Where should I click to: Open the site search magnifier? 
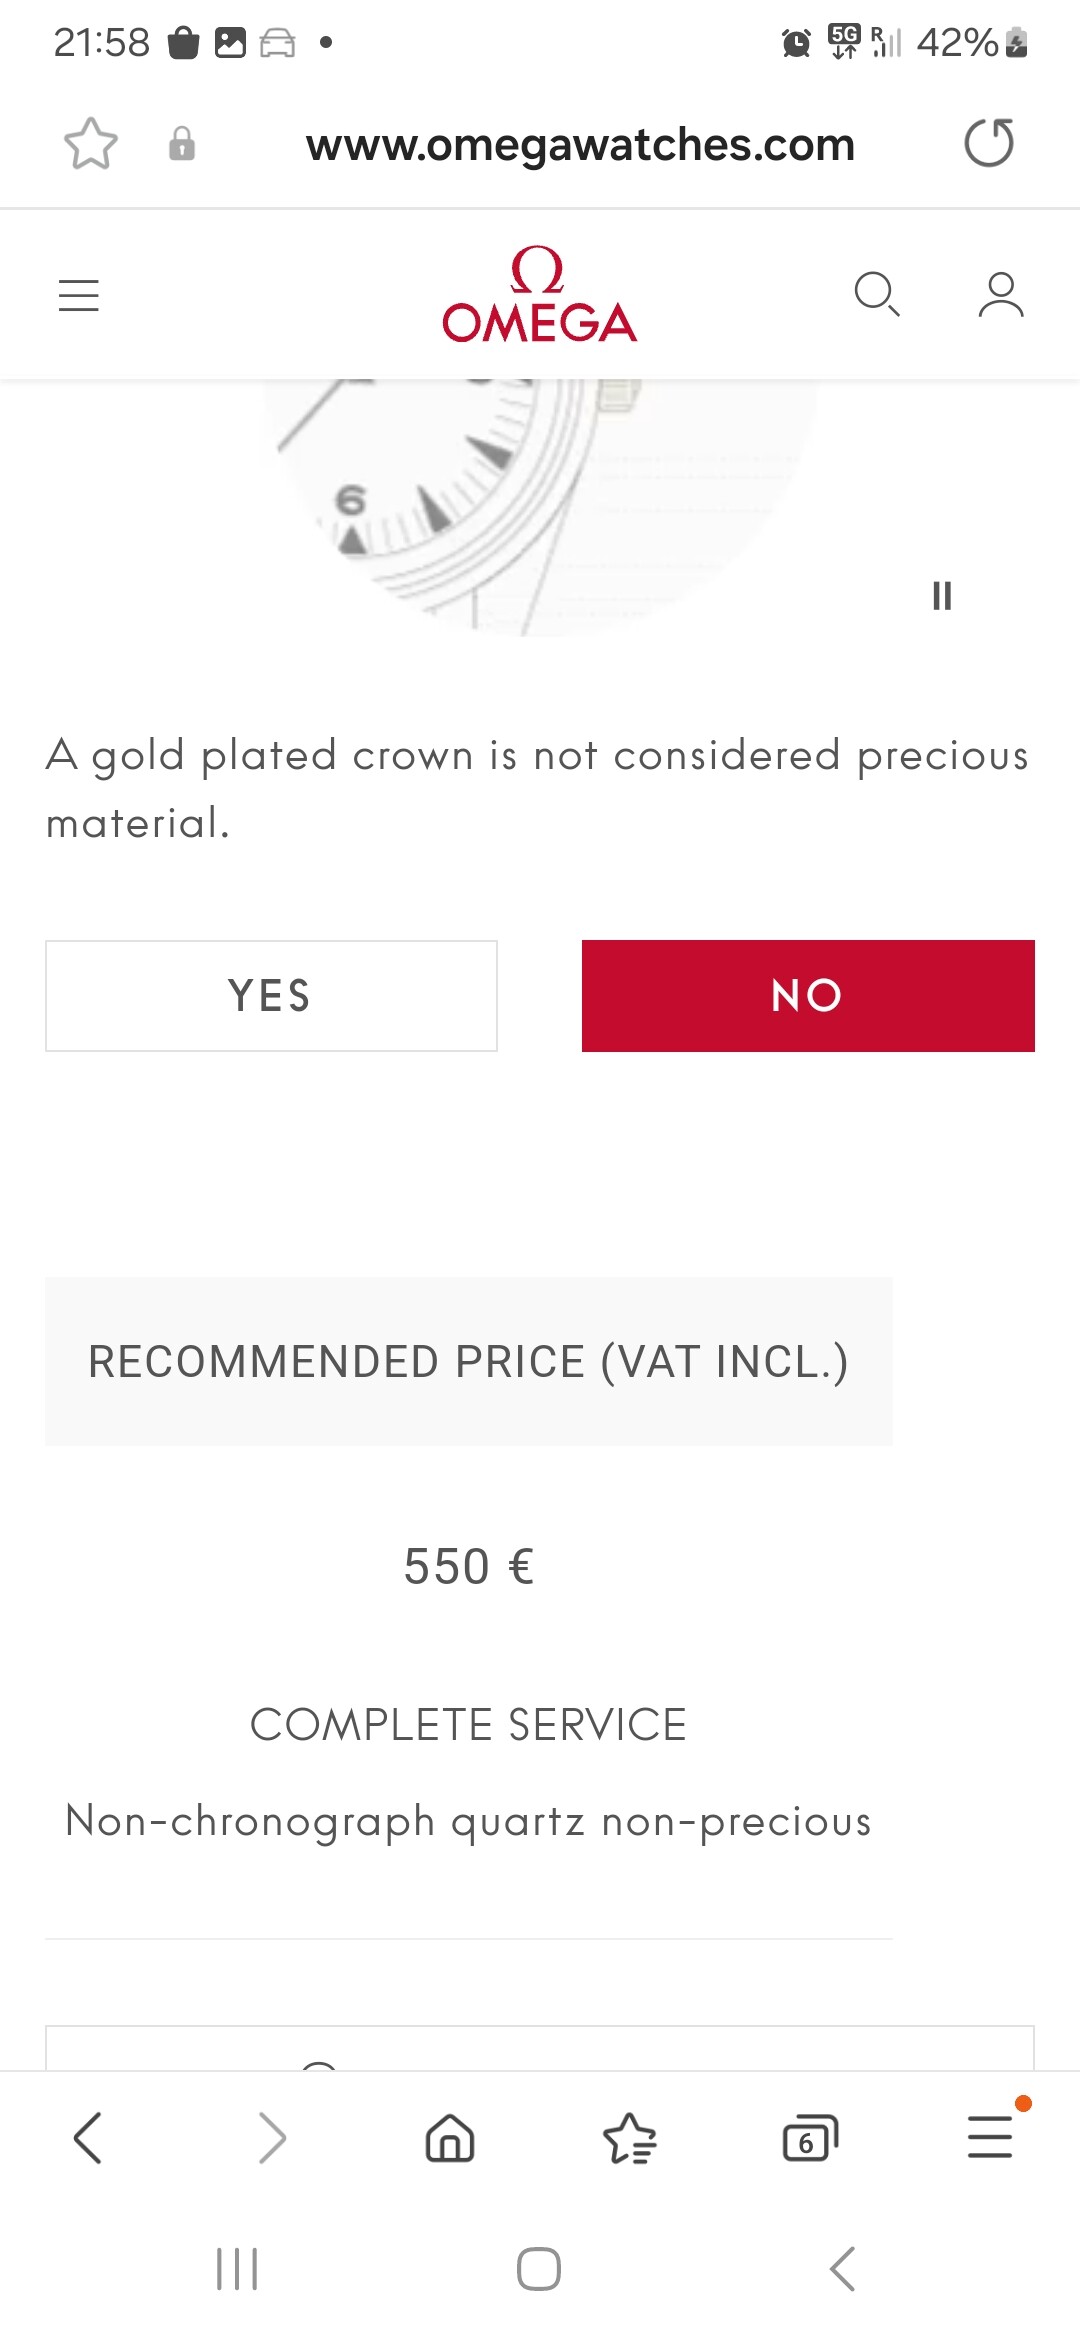tap(877, 295)
